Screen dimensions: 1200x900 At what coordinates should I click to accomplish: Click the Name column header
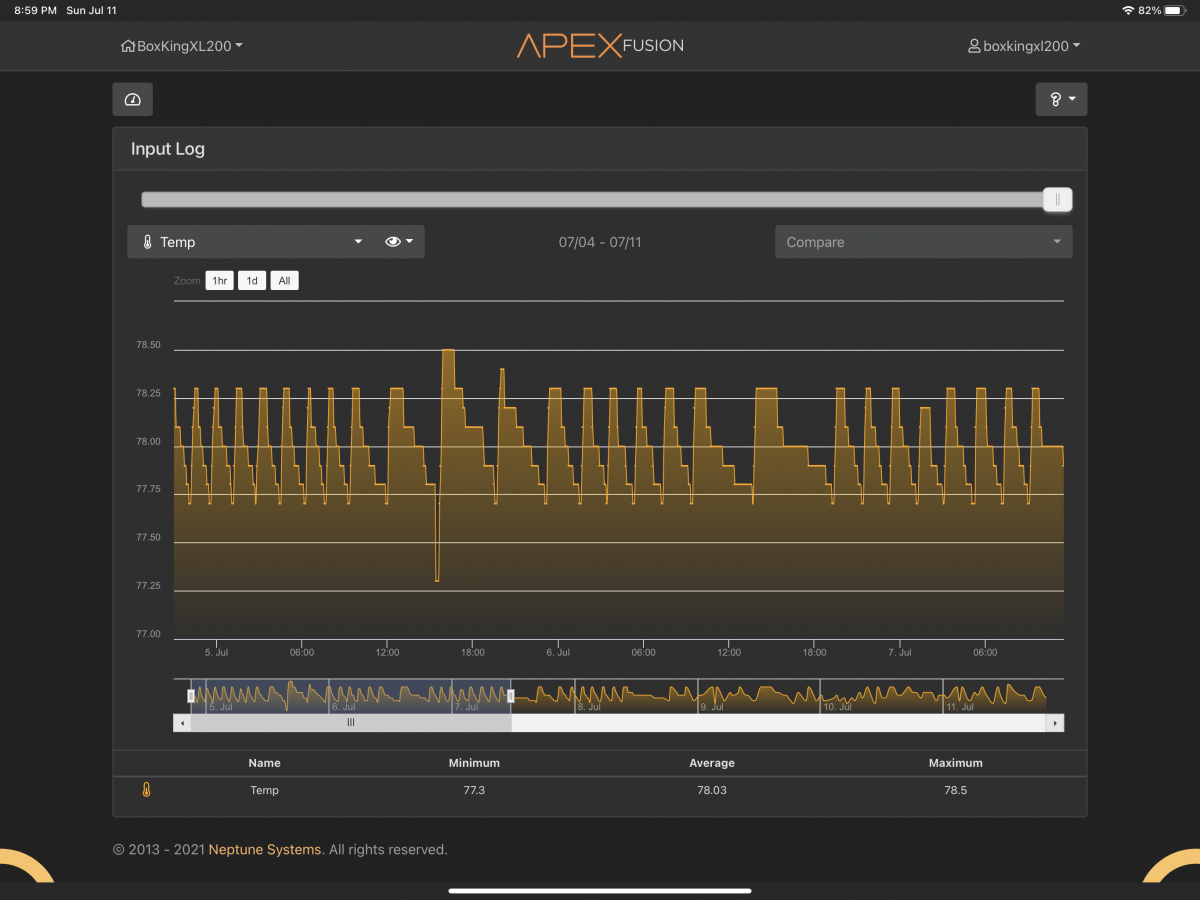pos(264,763)
